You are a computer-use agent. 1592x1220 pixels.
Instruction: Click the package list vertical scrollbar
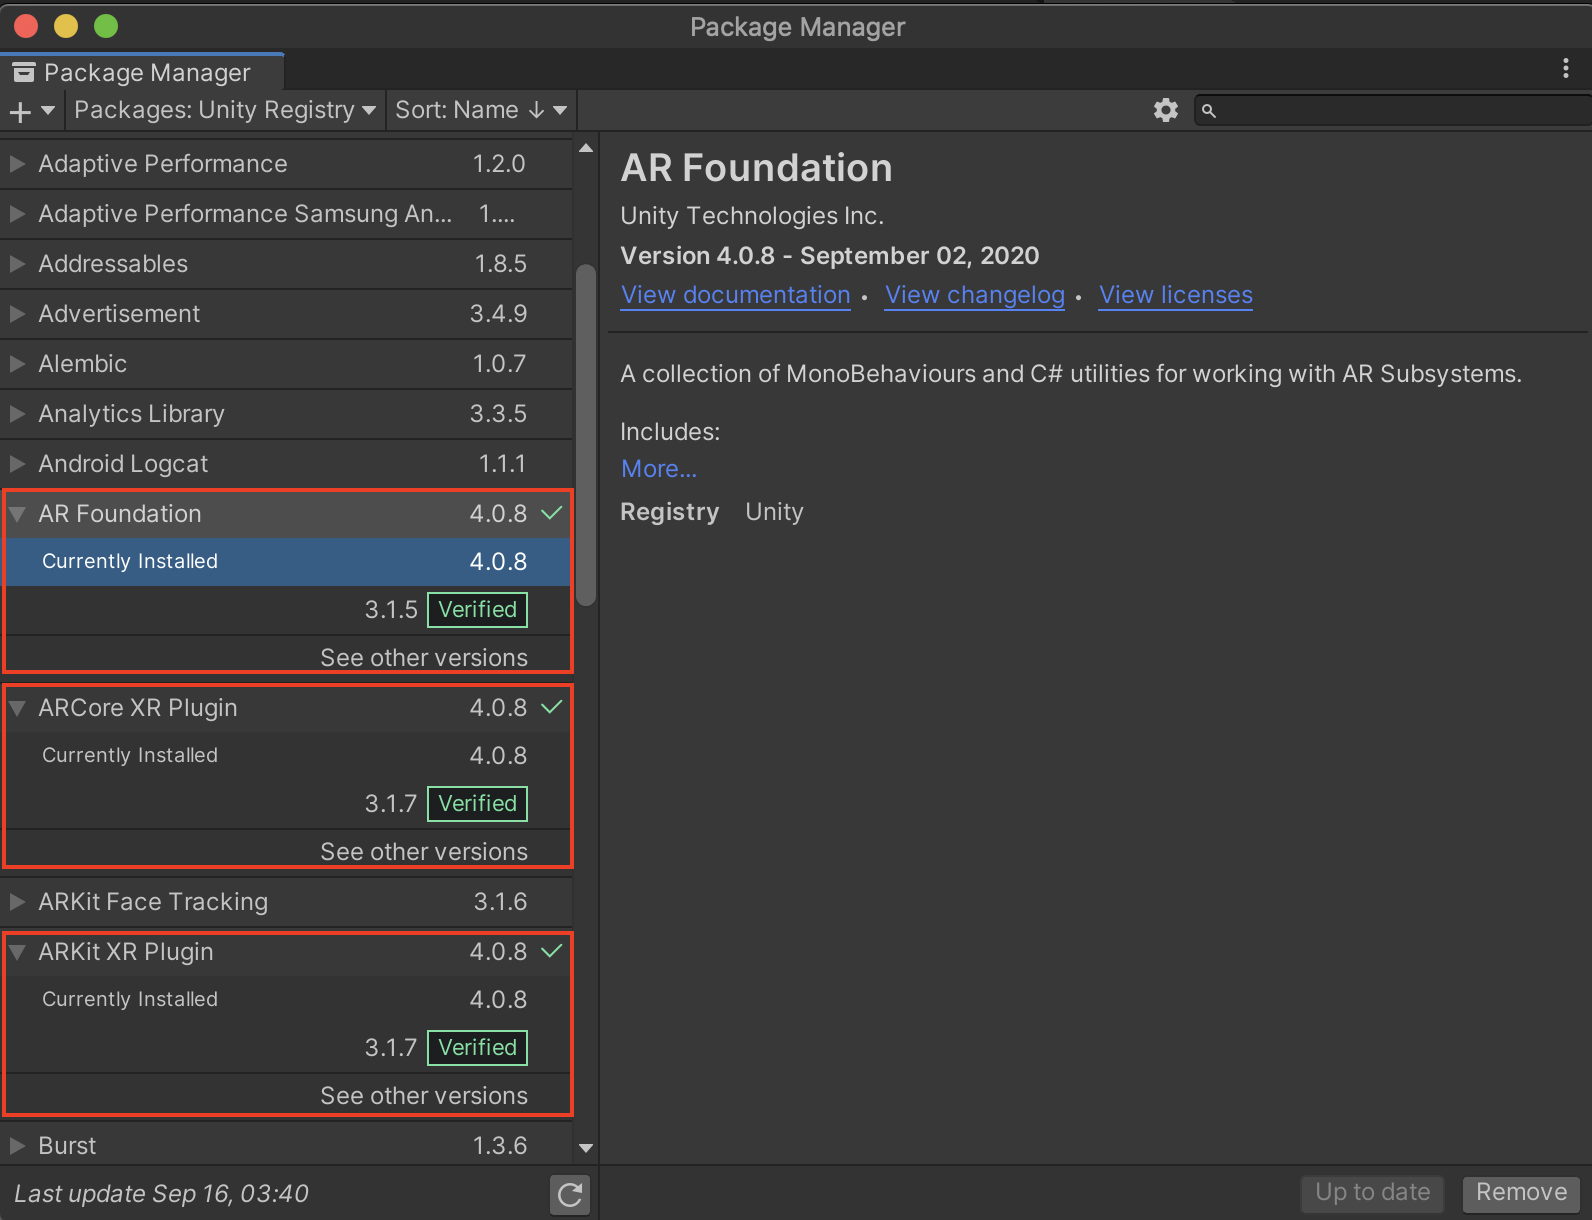point(586,435)
